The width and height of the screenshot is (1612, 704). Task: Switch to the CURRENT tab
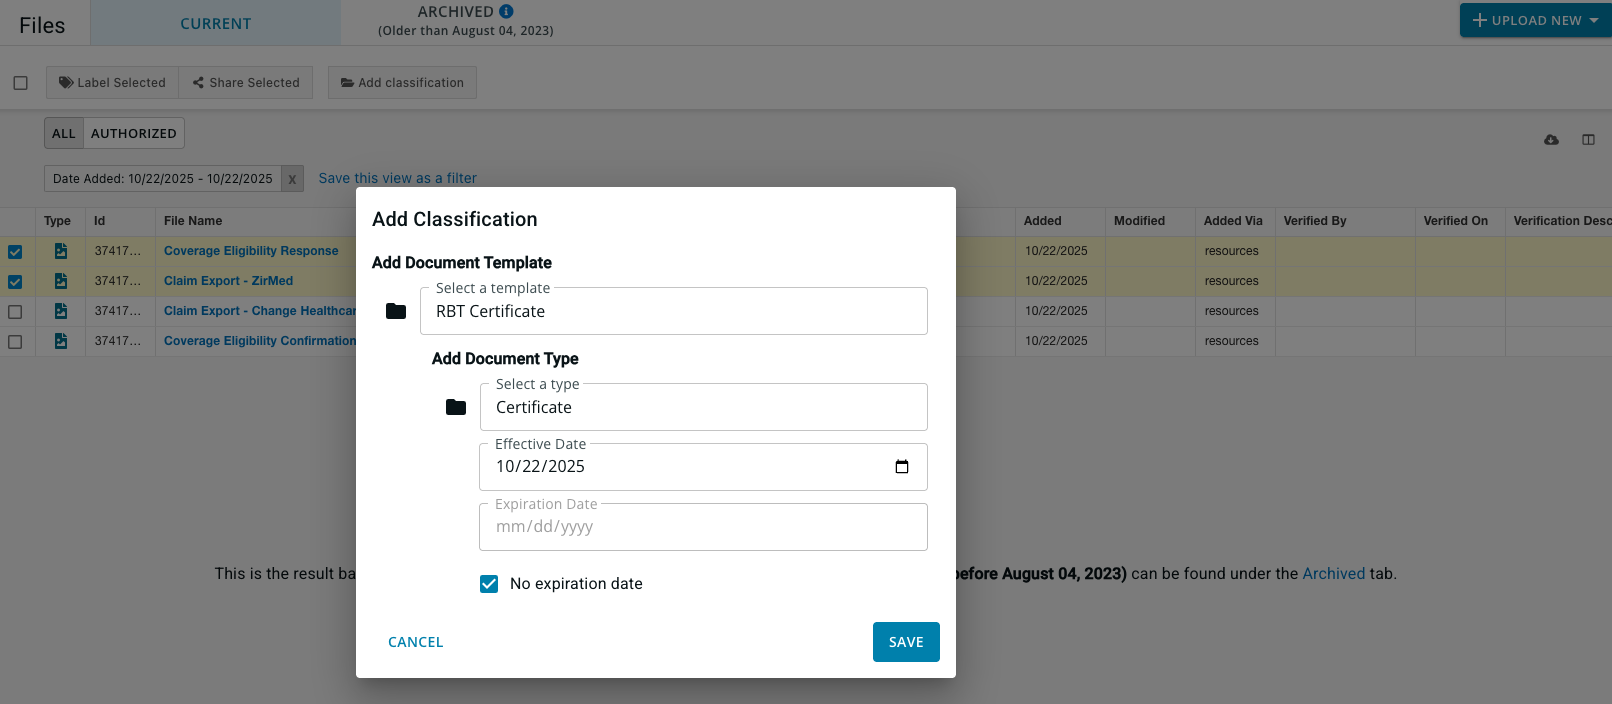tap(216, 23)
